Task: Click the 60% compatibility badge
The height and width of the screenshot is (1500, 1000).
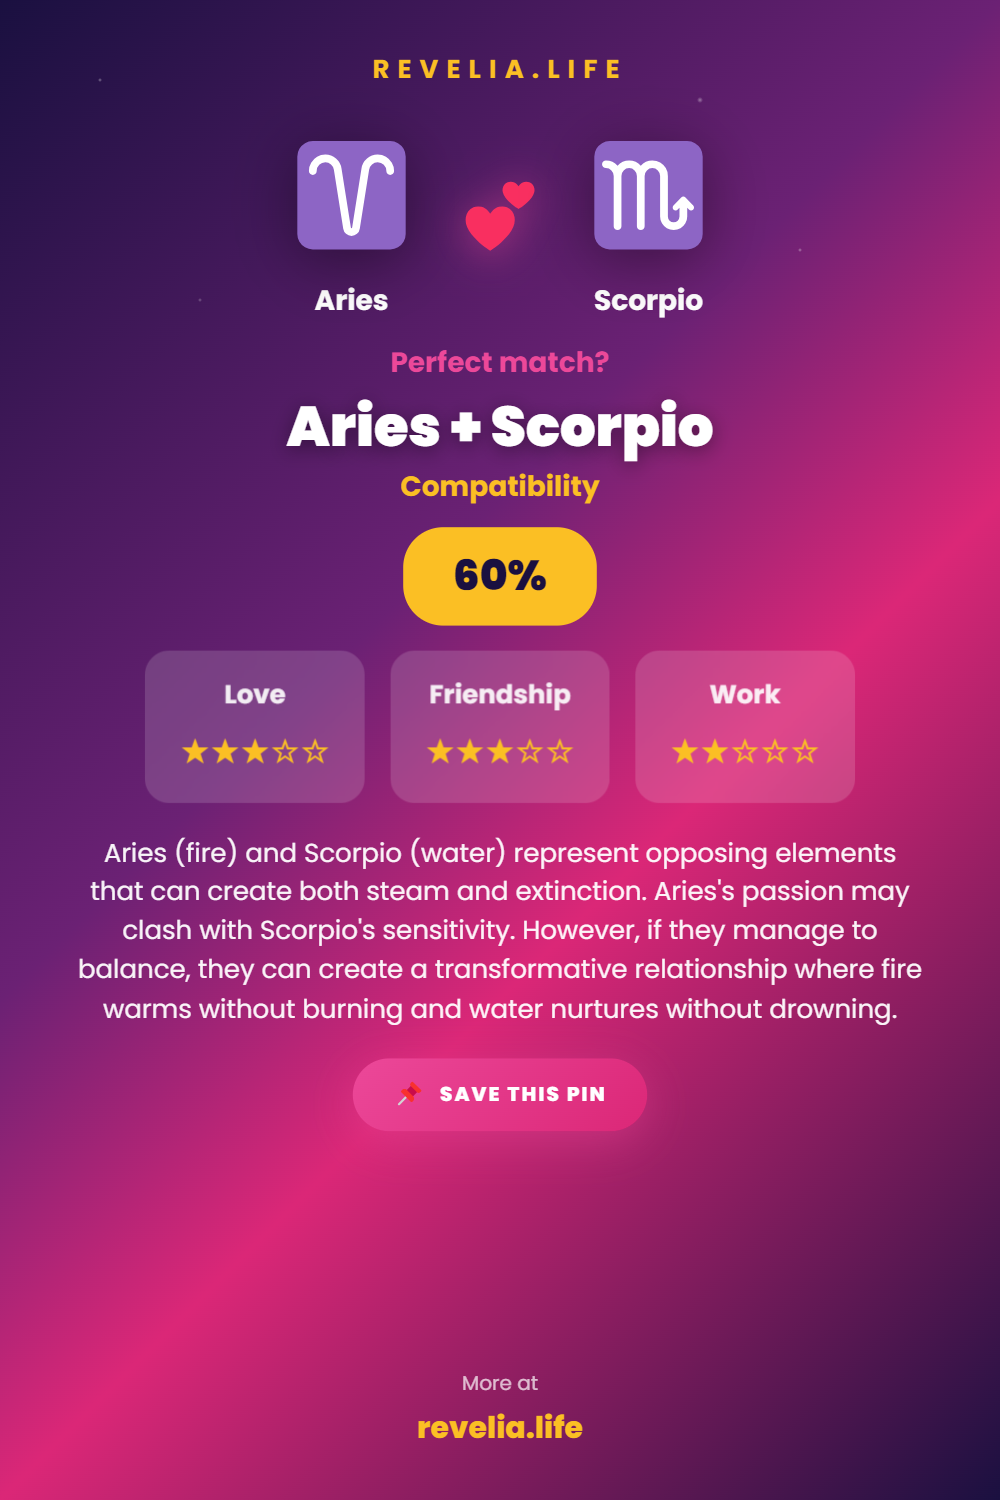Action: point(500,576)
